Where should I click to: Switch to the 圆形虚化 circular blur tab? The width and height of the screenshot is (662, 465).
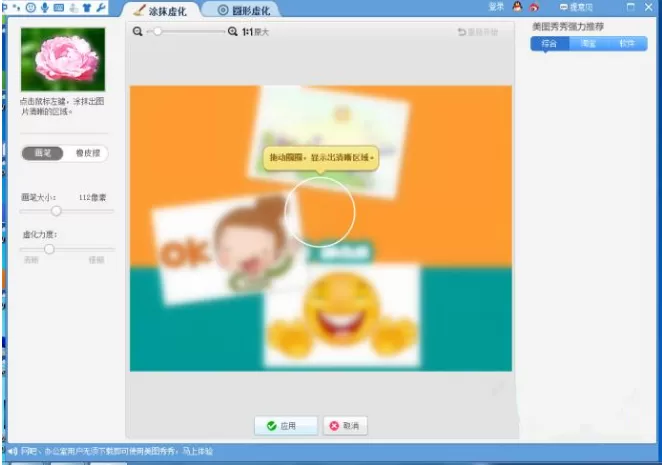point(244,11)
